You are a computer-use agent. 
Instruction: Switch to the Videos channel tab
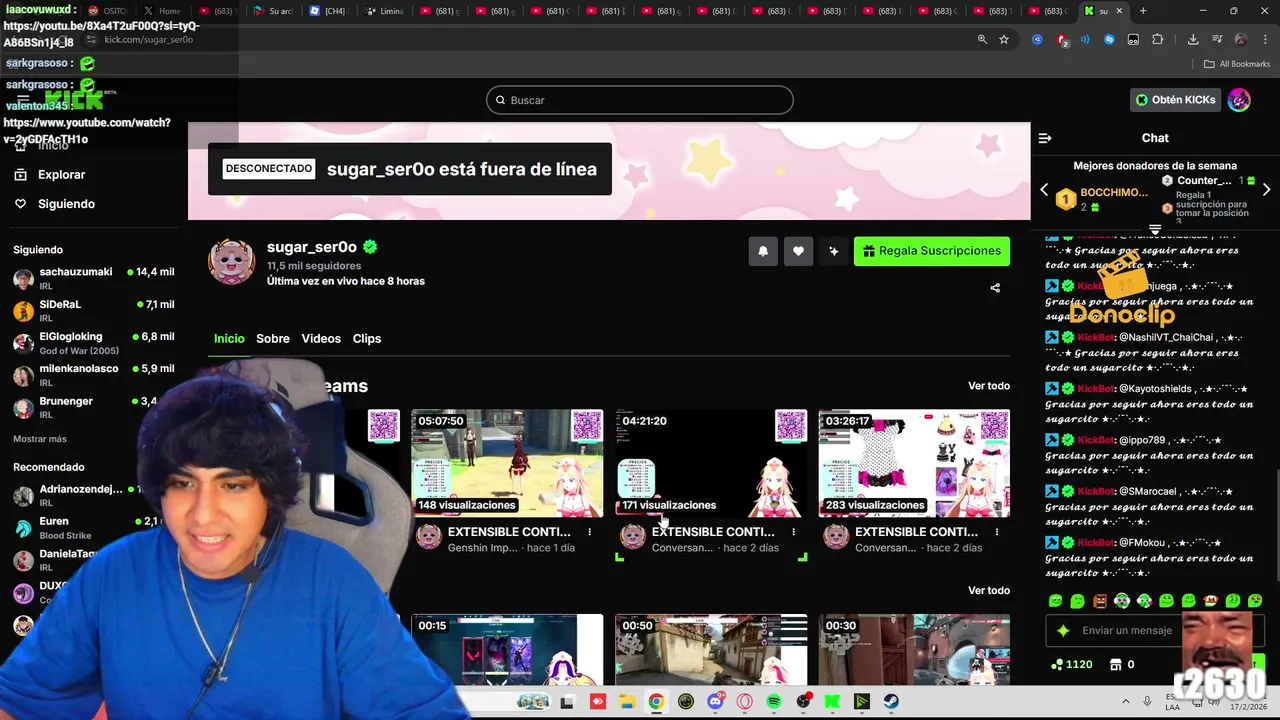[x=321, y=339]
